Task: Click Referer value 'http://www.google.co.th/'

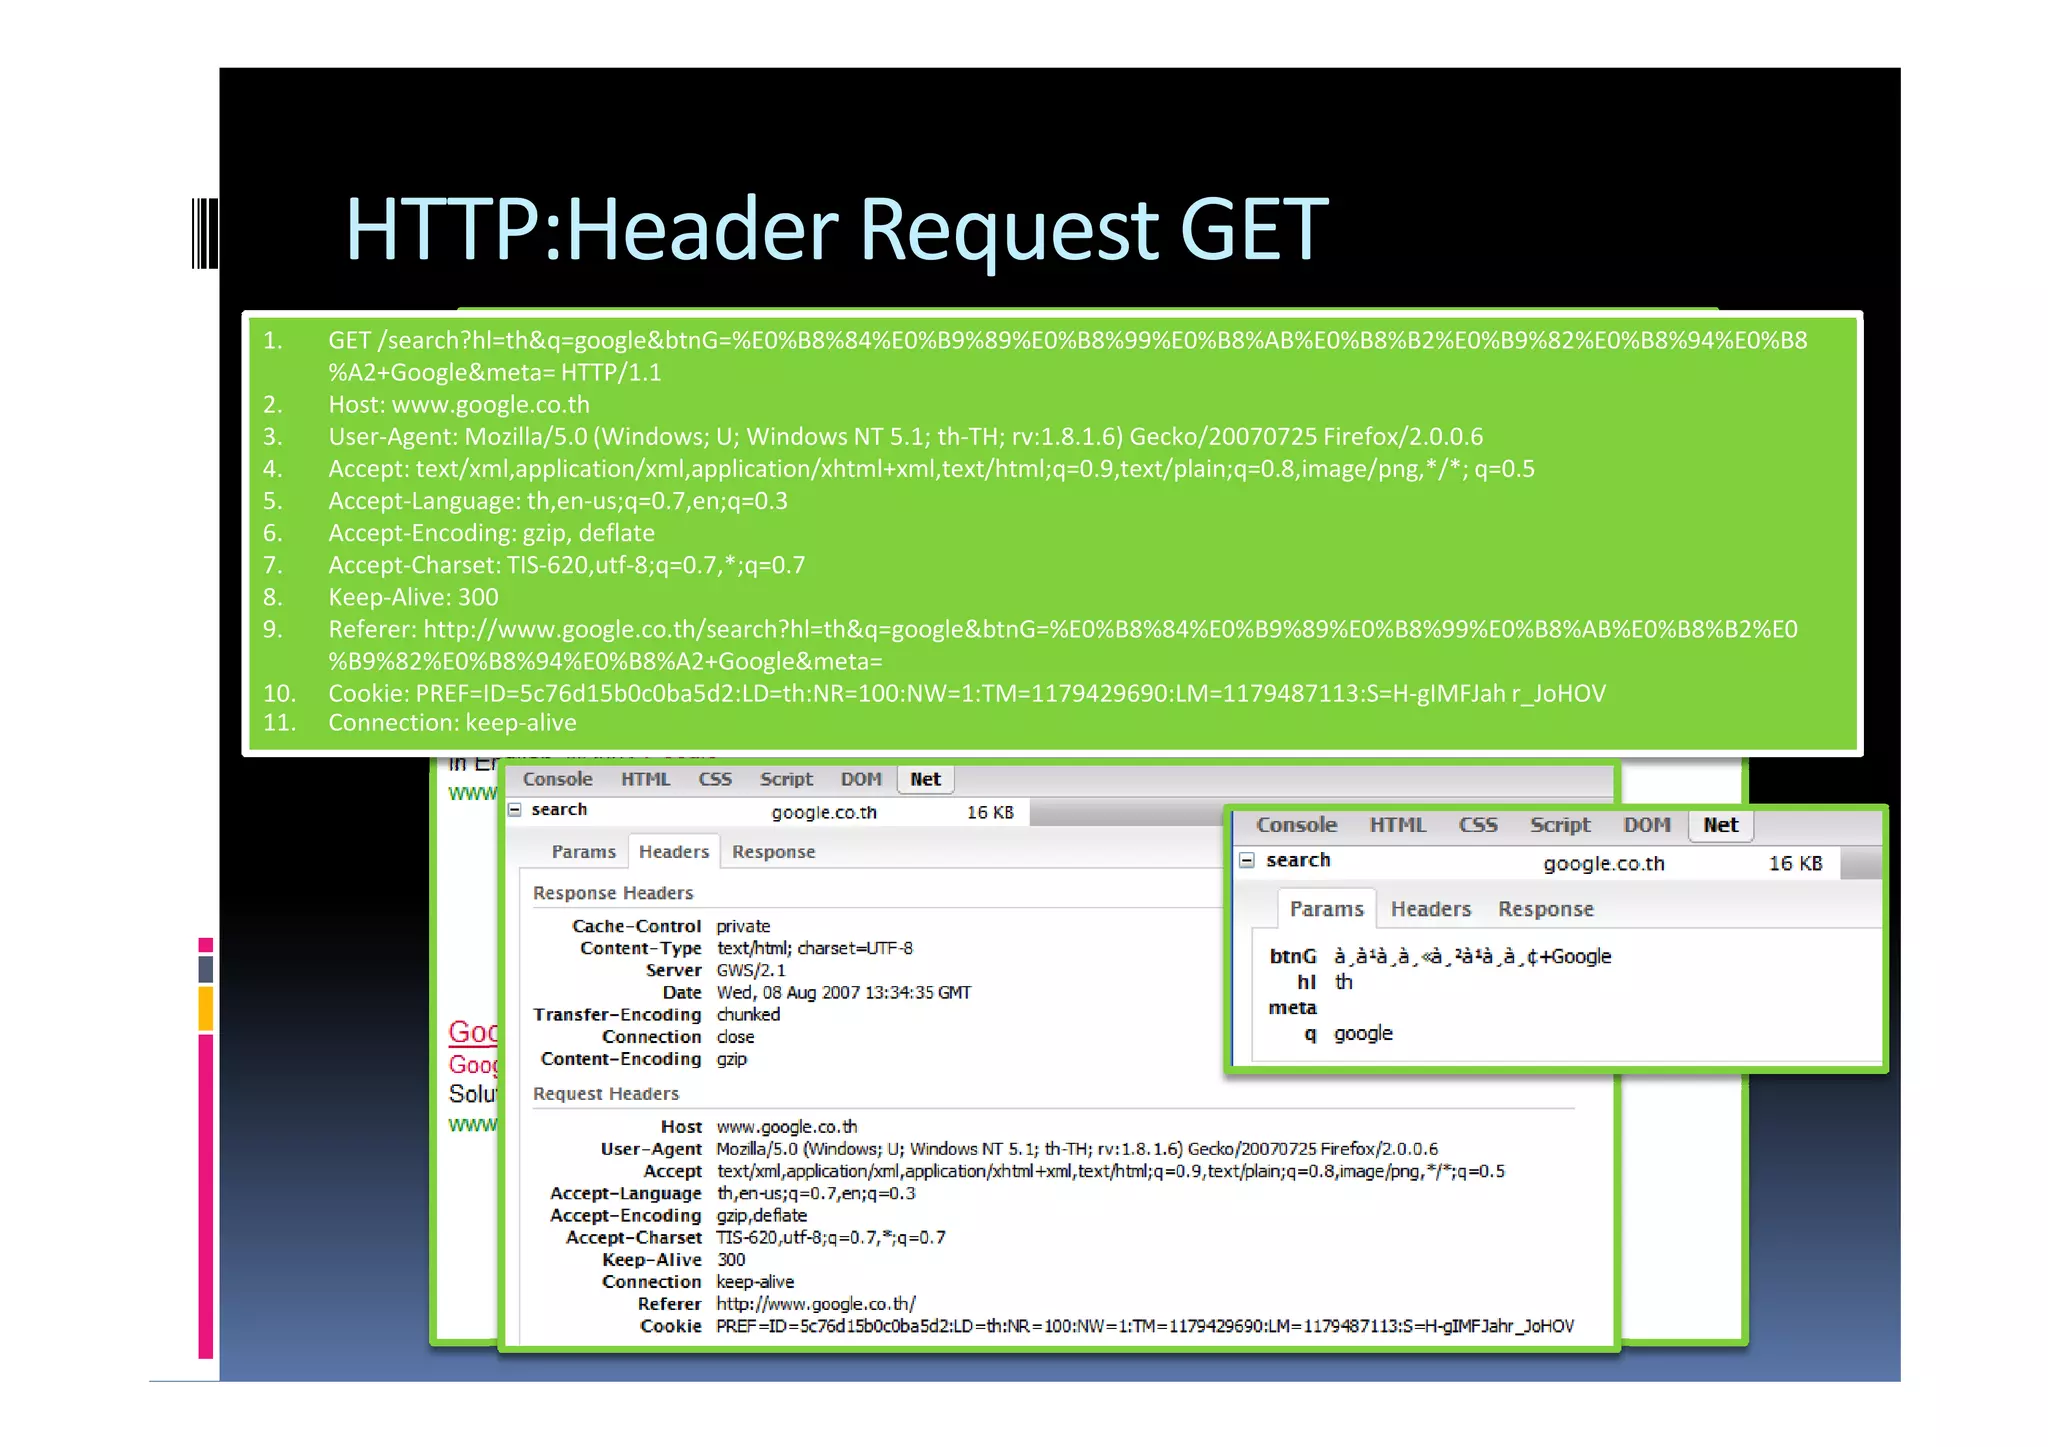Action: click(815, 1304)
